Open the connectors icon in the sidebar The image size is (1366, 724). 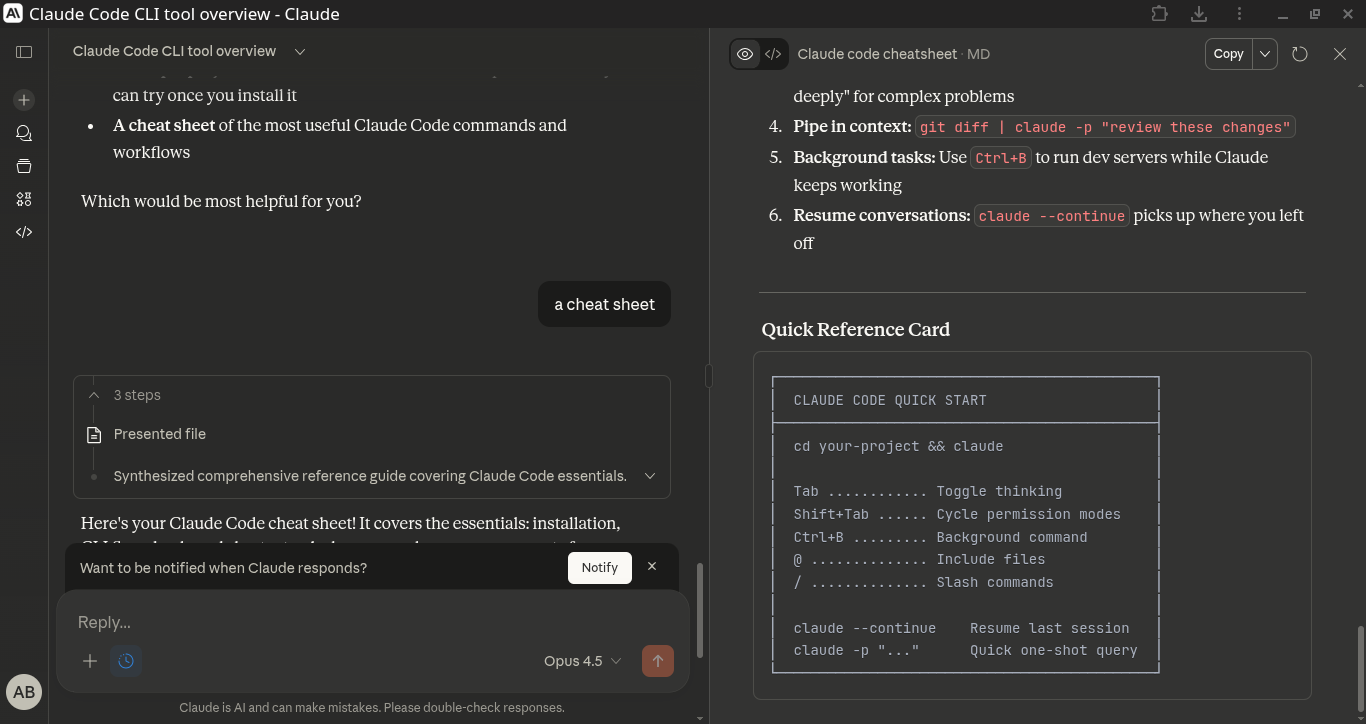[24, 199]
